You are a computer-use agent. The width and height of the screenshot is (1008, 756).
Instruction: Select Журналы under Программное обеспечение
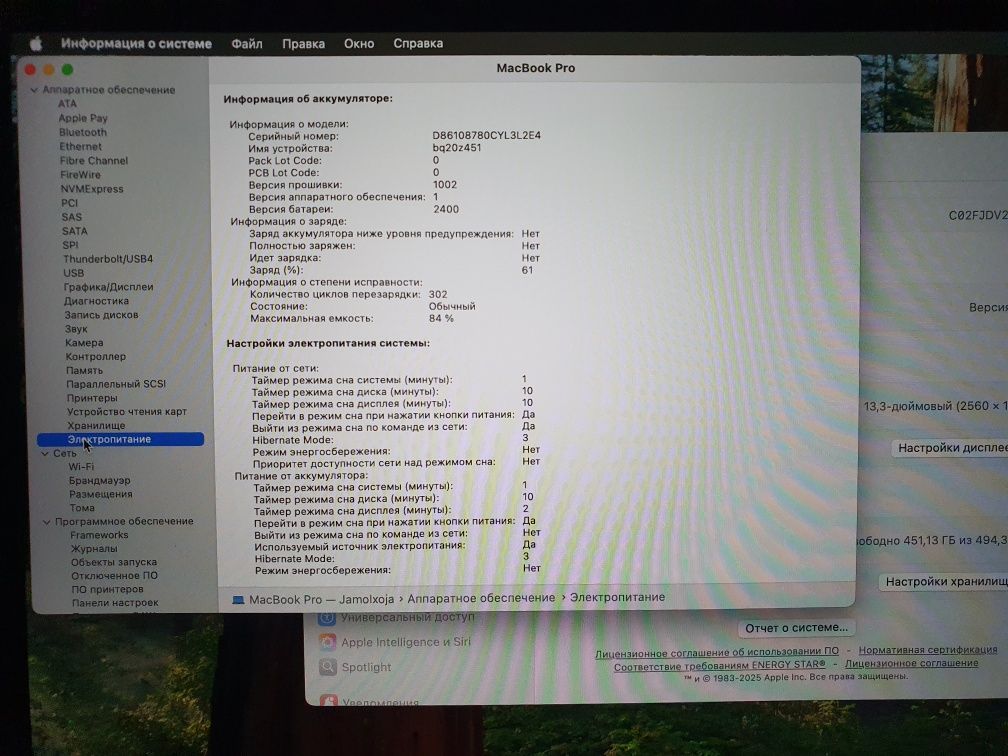tap(94, 548)
